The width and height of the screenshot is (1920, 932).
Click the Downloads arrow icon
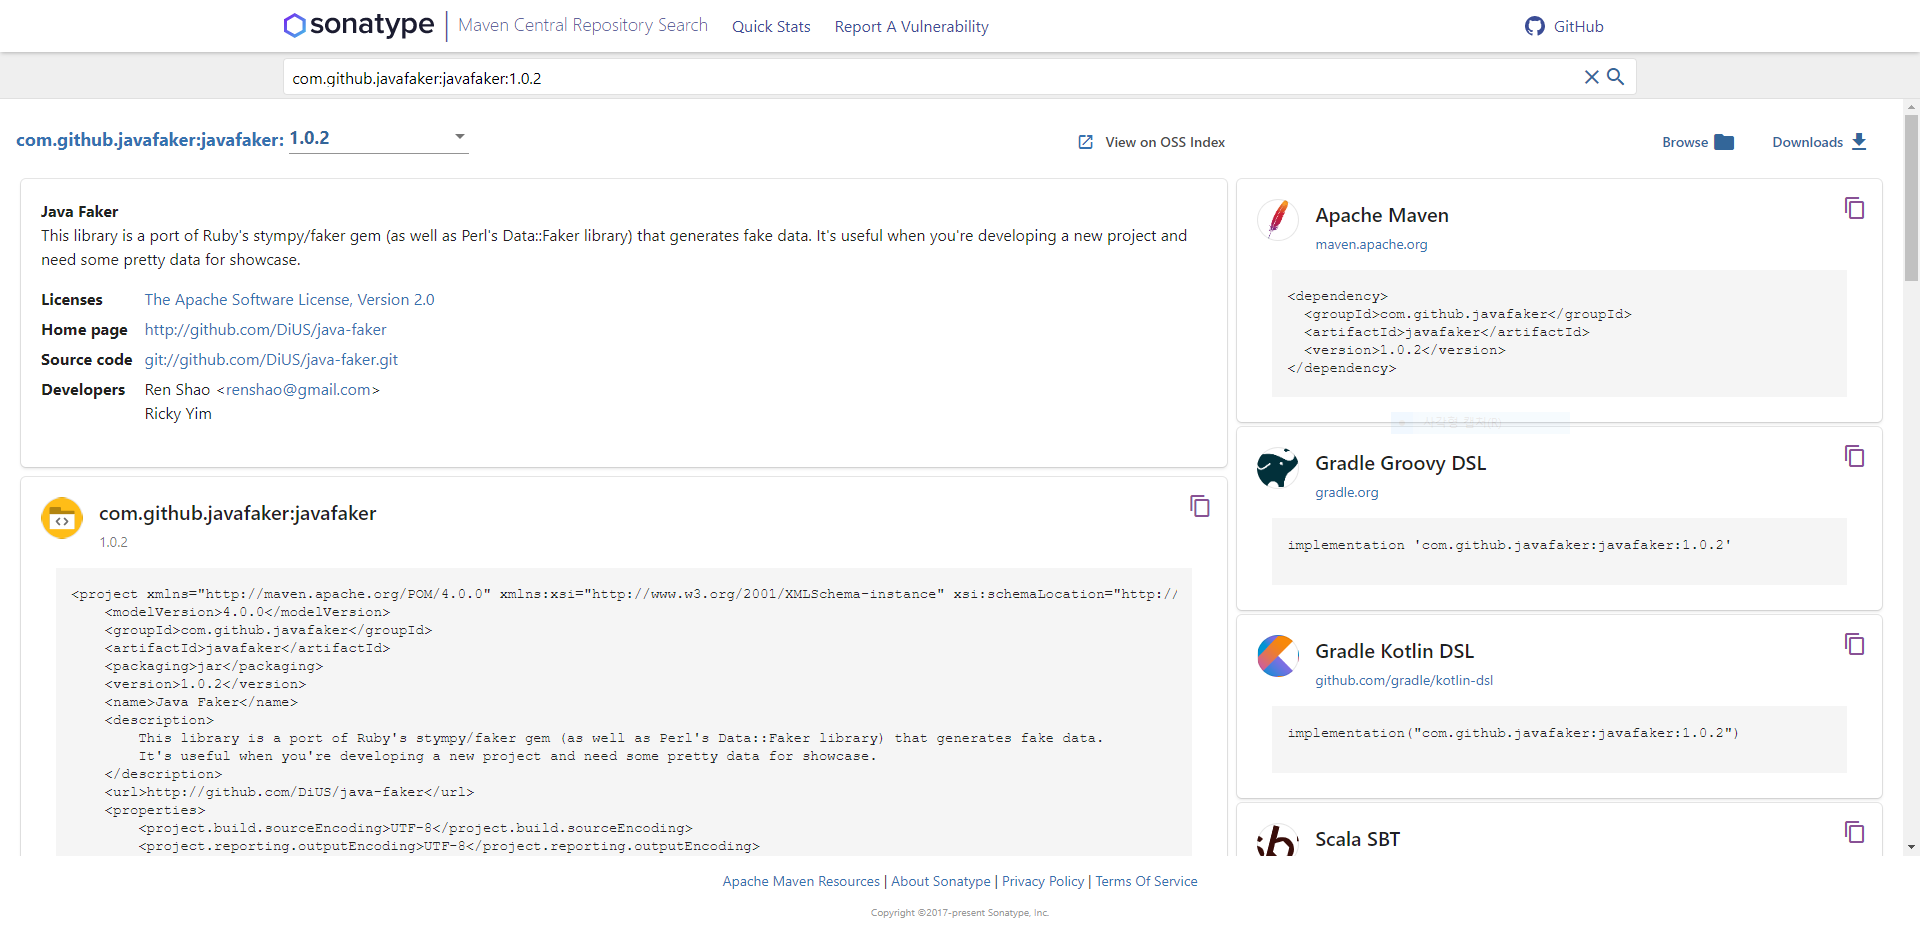pos(1859,141)
